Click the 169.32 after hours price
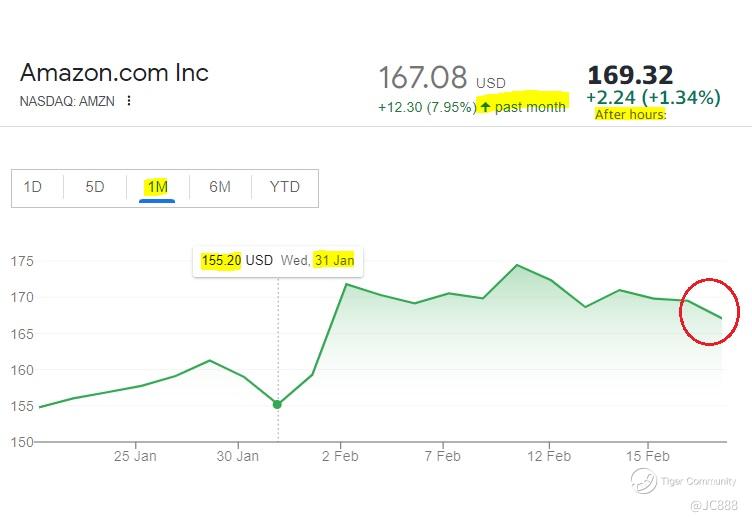The height and width of the screenshot is (523, 752). pyautogui.click(x=630, y=75)
